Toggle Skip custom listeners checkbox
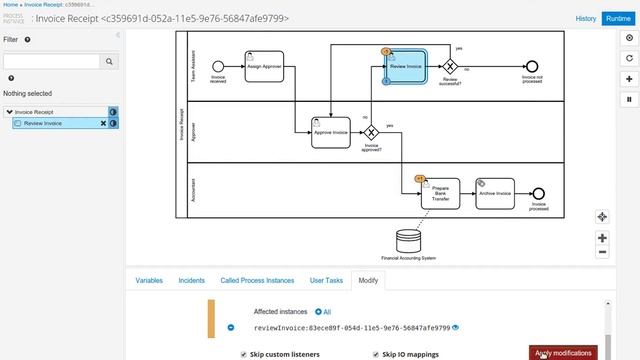640x360 pixels. point(244,354)
